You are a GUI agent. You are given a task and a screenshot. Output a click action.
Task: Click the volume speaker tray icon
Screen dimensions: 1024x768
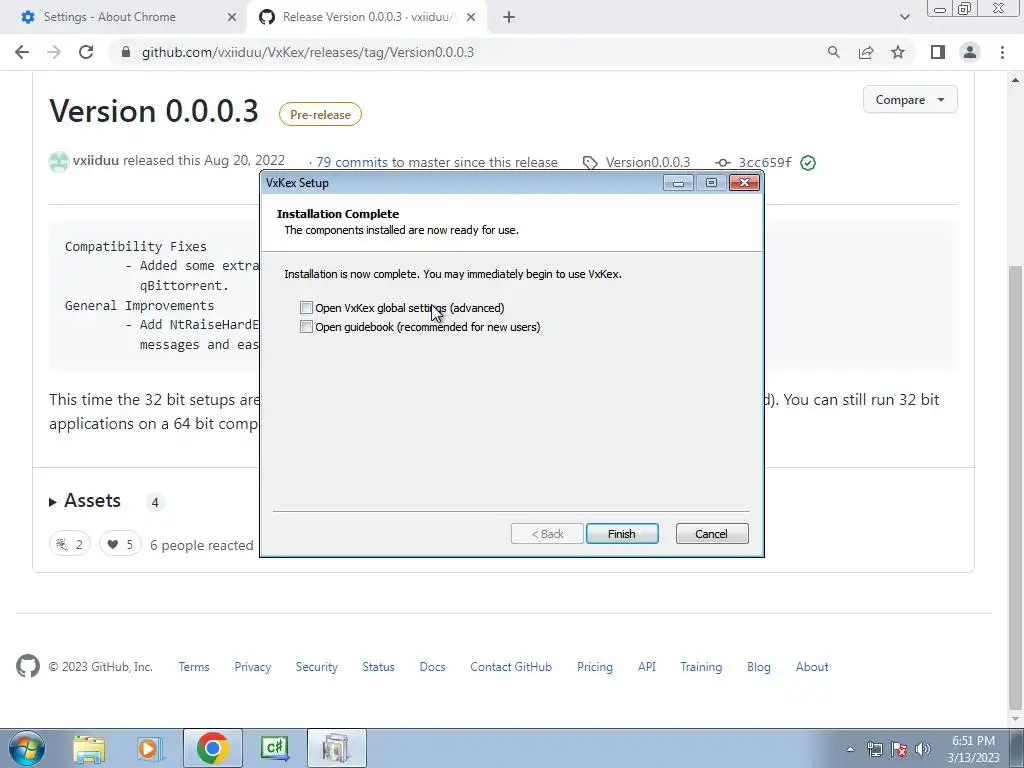coord(922,749)
